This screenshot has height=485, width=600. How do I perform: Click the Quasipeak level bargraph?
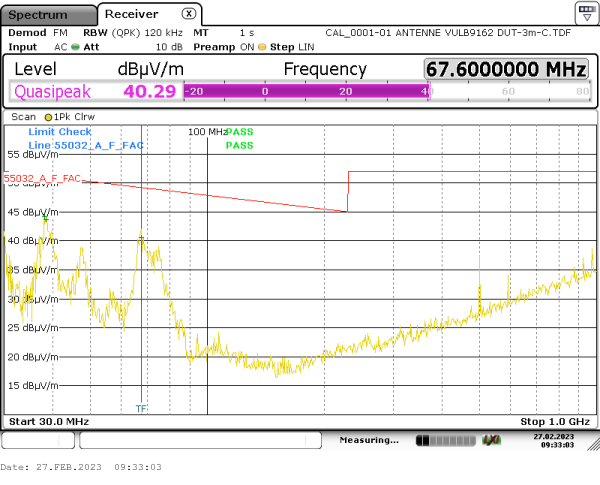pos(387,91)
